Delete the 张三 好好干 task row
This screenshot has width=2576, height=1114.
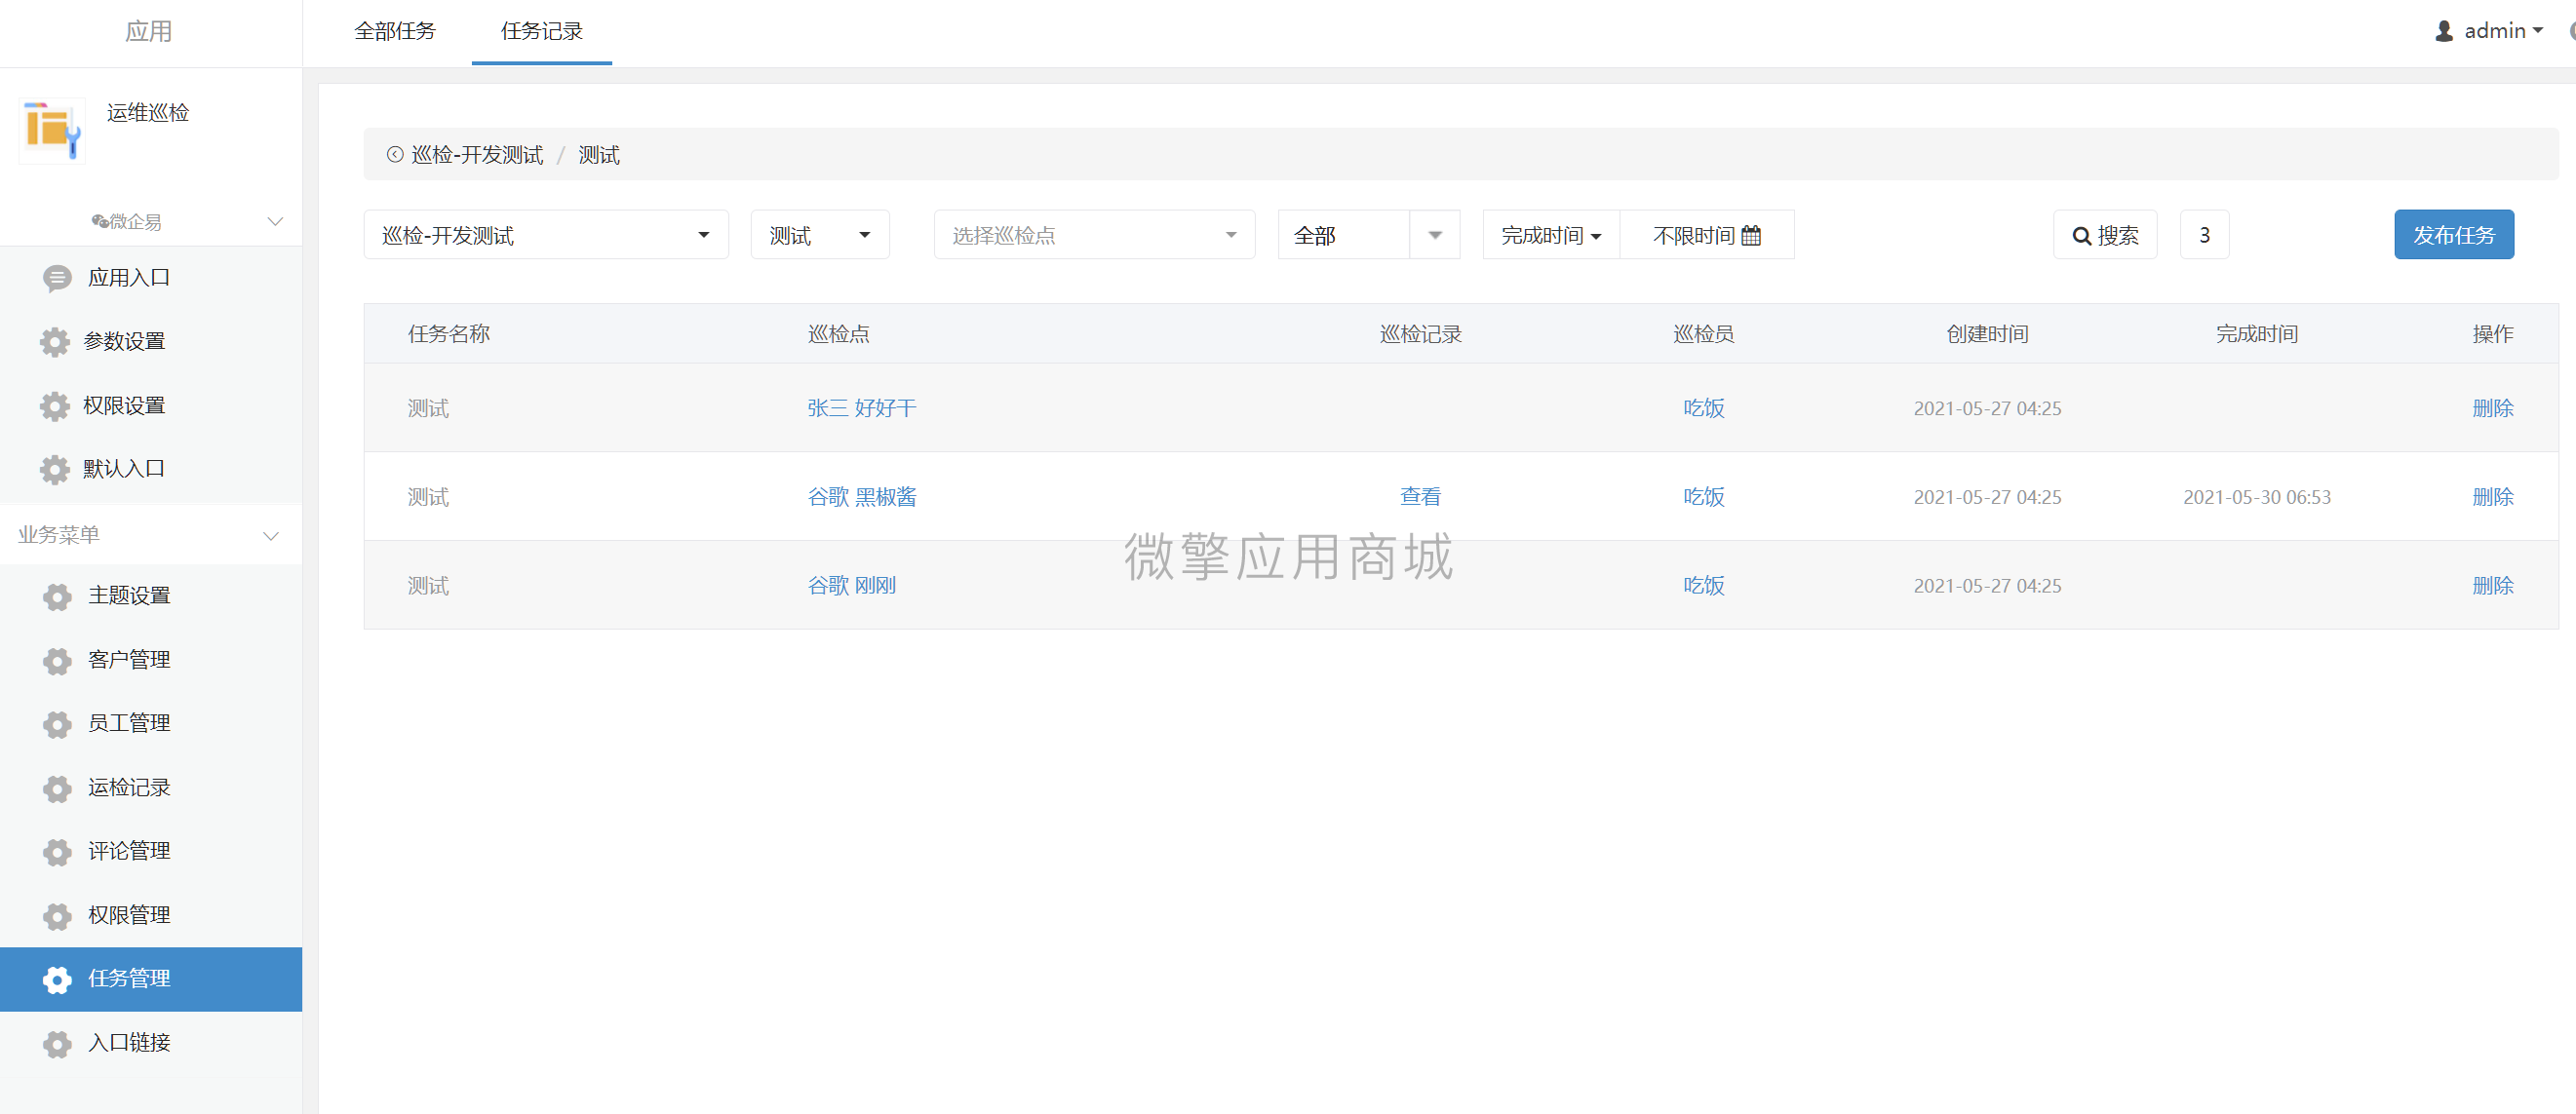(x=2493, y=408)
